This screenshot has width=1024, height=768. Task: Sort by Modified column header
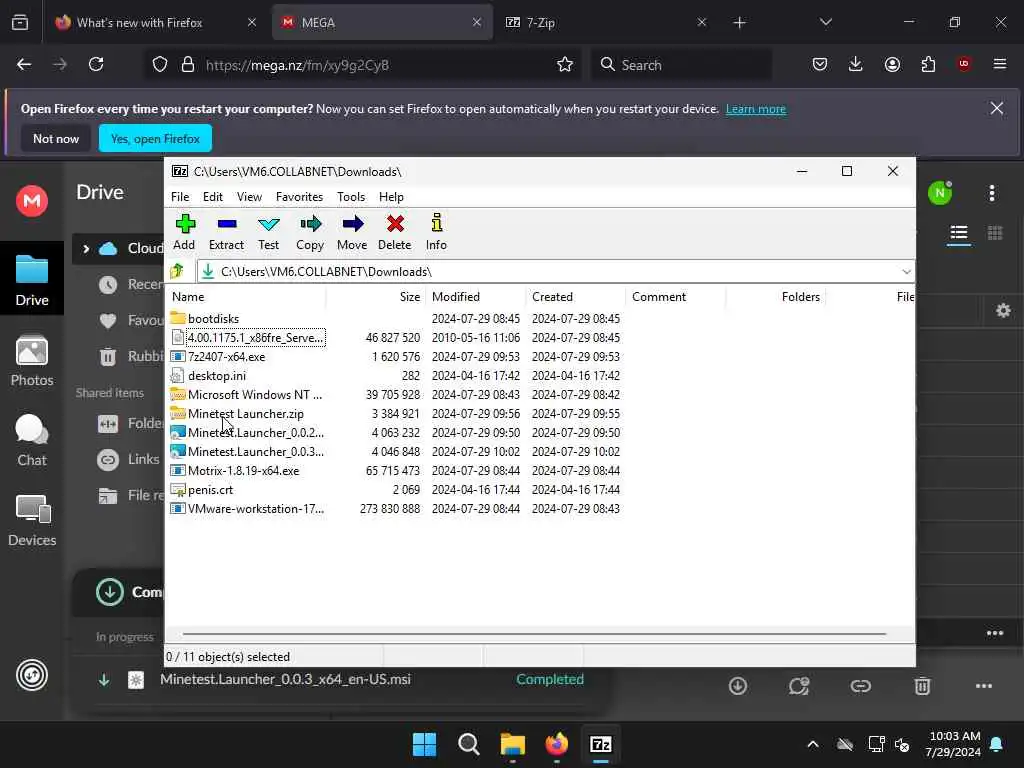pos(475,296)
